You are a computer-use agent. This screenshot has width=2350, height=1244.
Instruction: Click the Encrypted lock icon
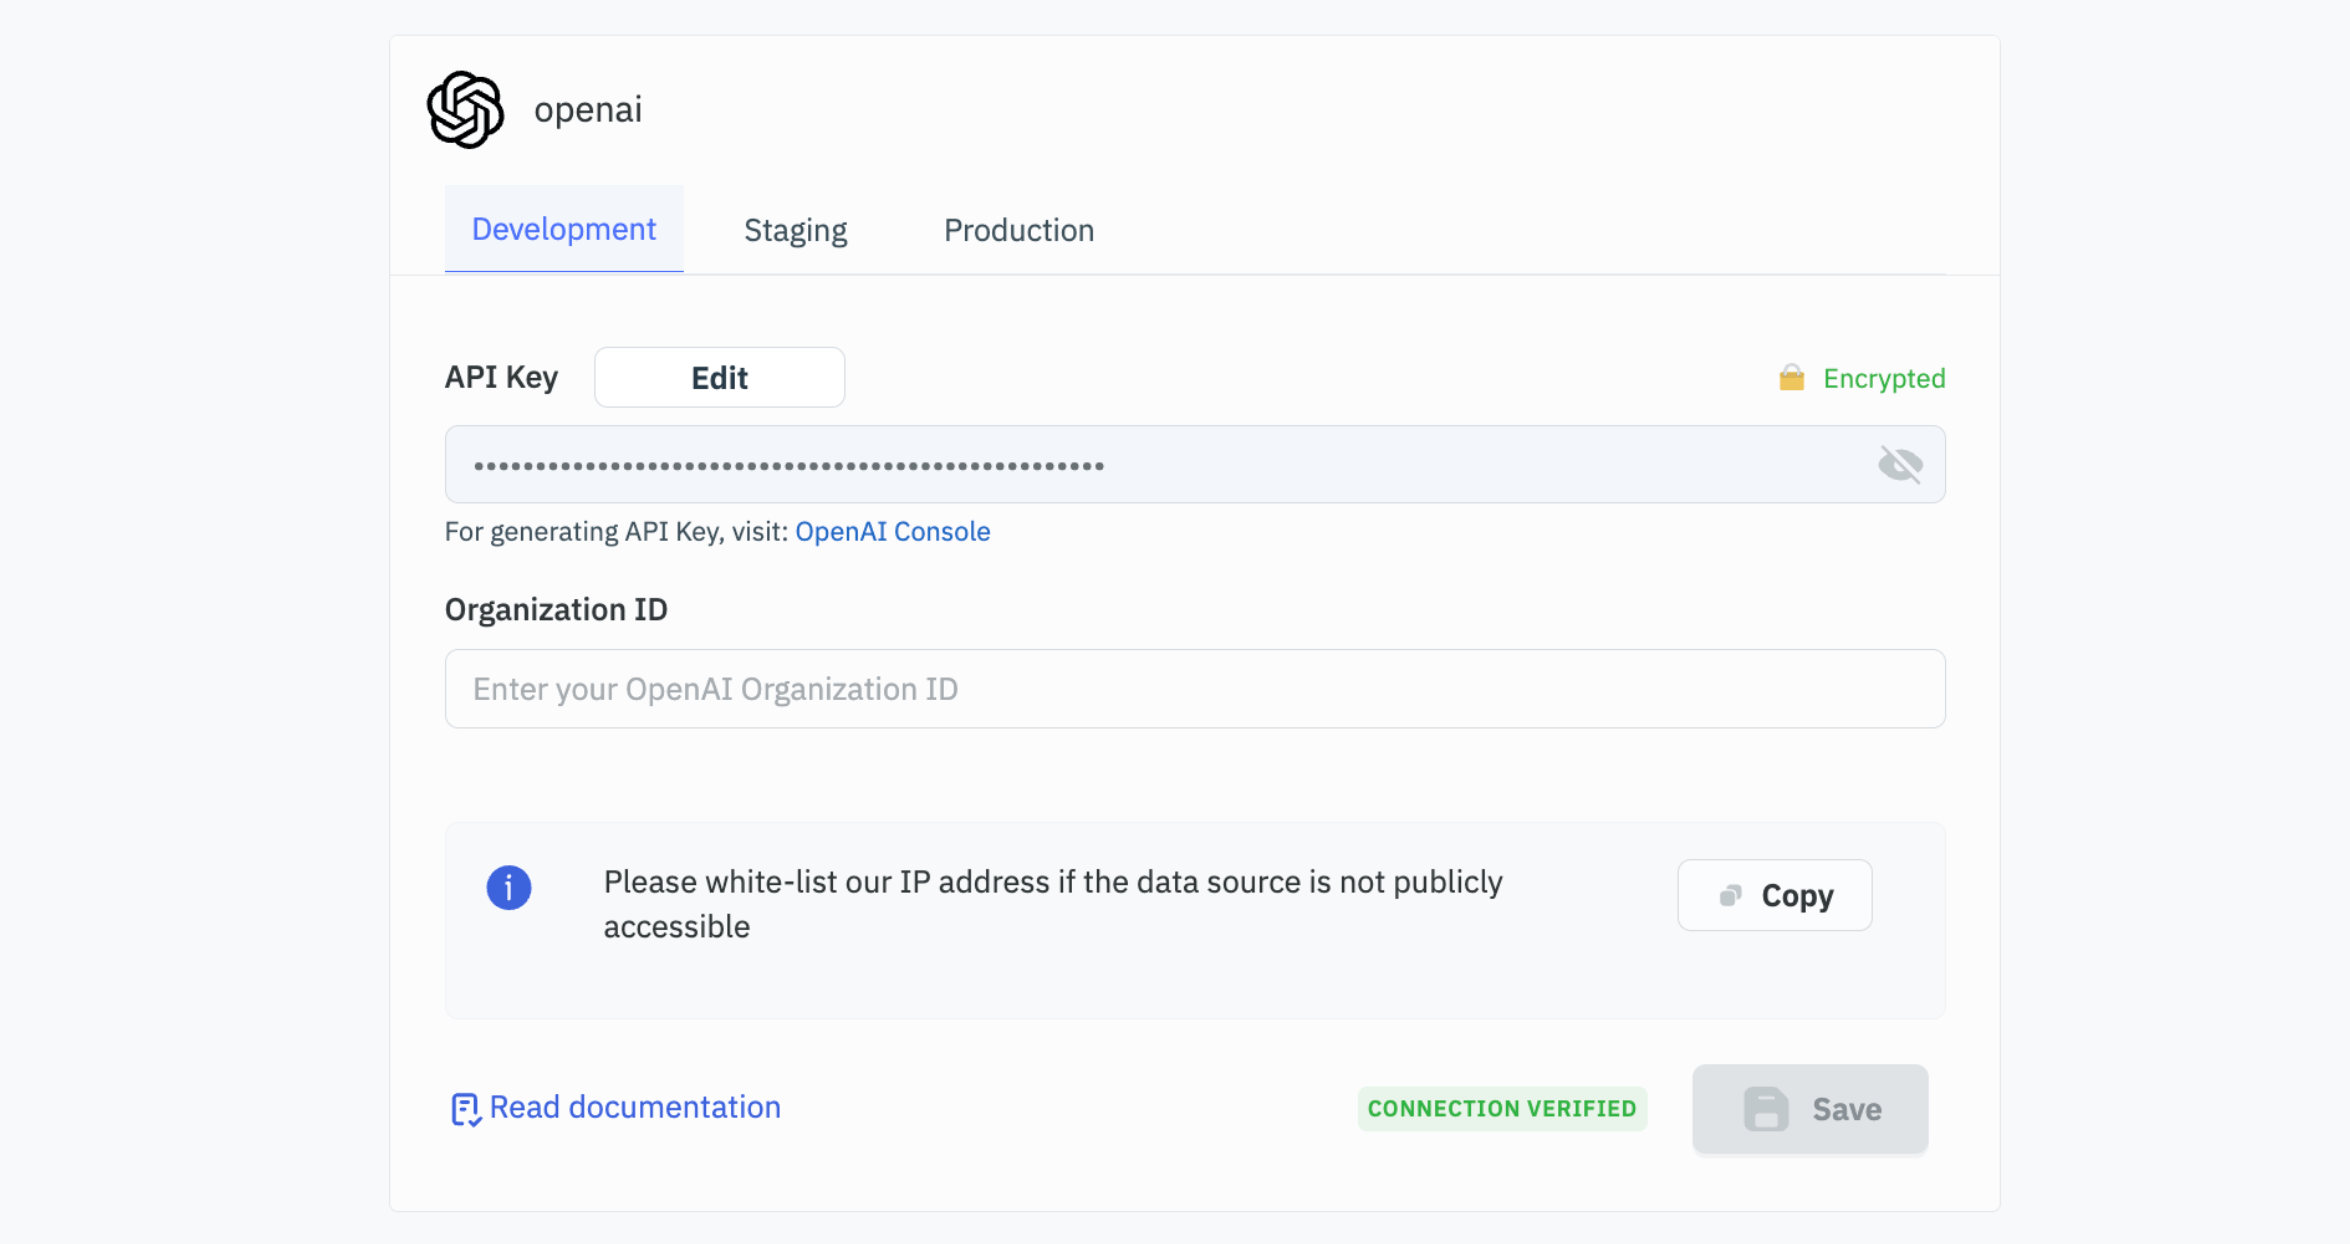tap(1792, 377)
